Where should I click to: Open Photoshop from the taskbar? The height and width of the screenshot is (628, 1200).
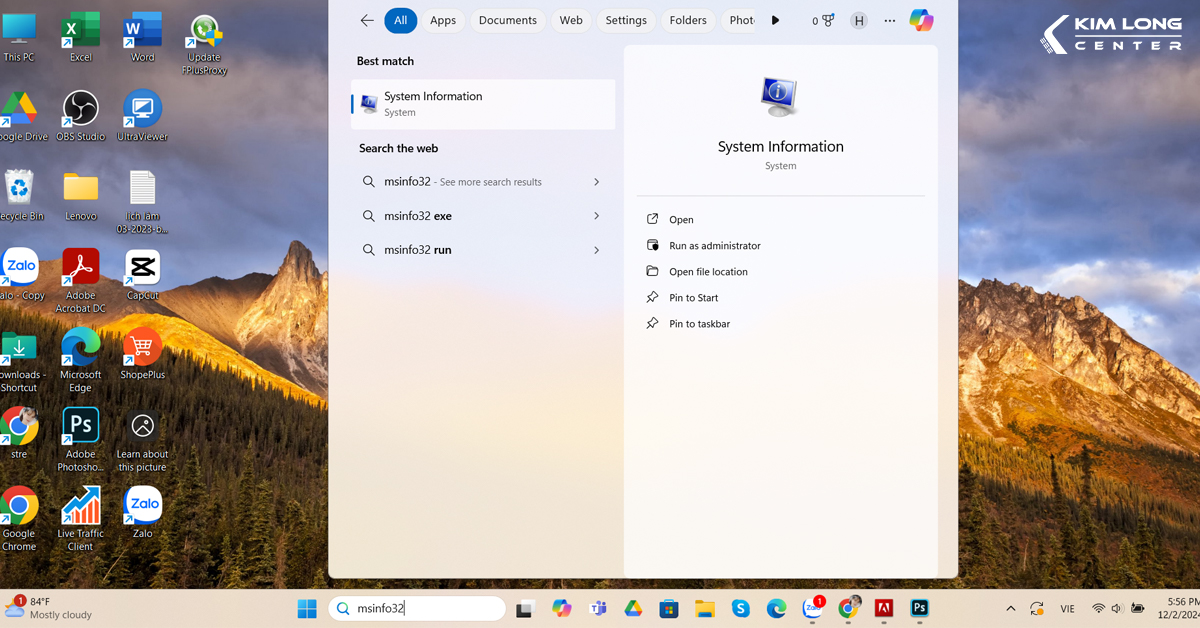[x=919, y=608]
